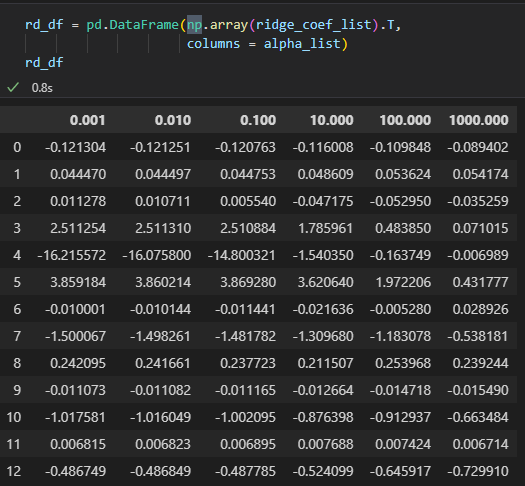Click the 10.000 column header
The height and width of the screenshot is (486, 525).
(332, 120)
